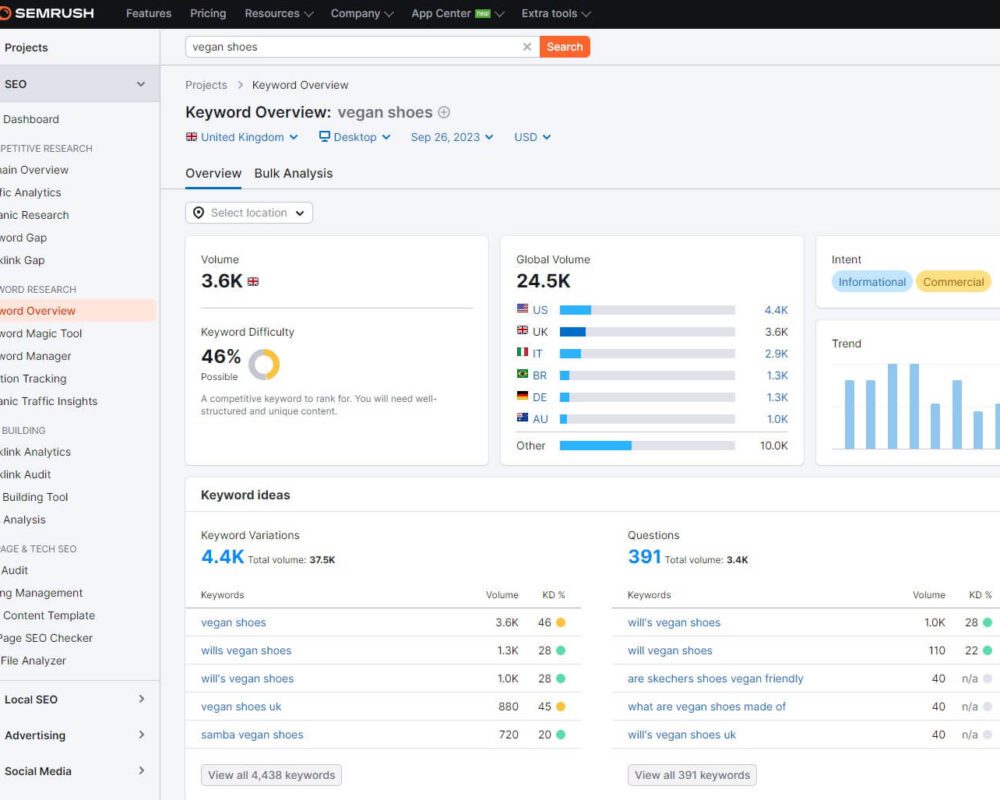The width and height of the screenshot is (1000, 800).
Task: Click the US flag in Global Volume
Action: pos(522,309)
